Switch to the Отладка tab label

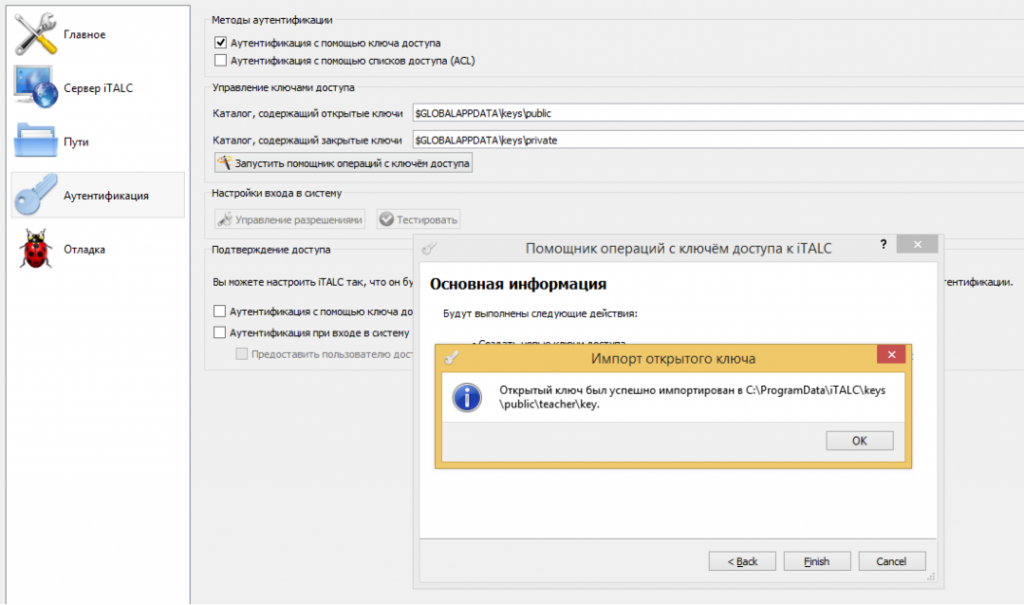84,250
